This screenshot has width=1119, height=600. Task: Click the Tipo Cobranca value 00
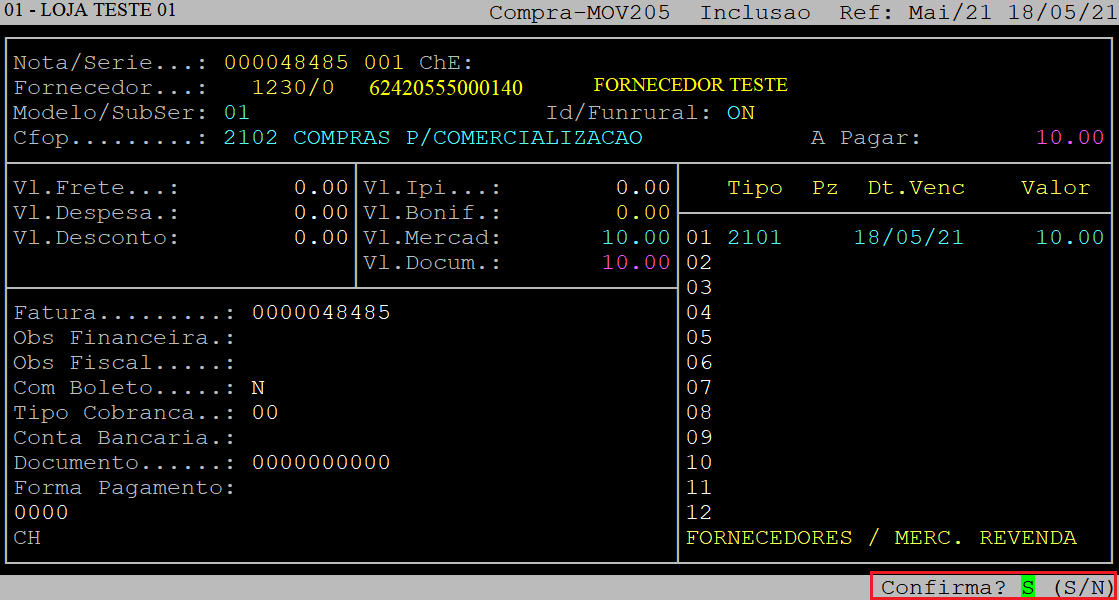tap(265, 412)
